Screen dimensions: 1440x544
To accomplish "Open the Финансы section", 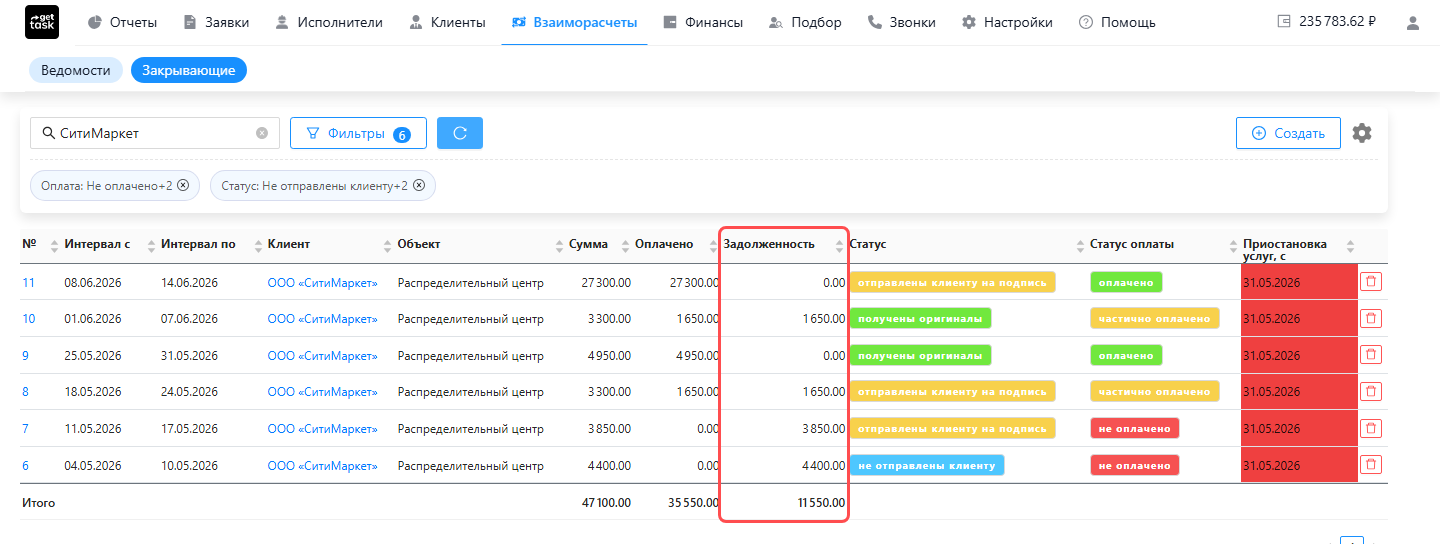I will tap(703, 22).
